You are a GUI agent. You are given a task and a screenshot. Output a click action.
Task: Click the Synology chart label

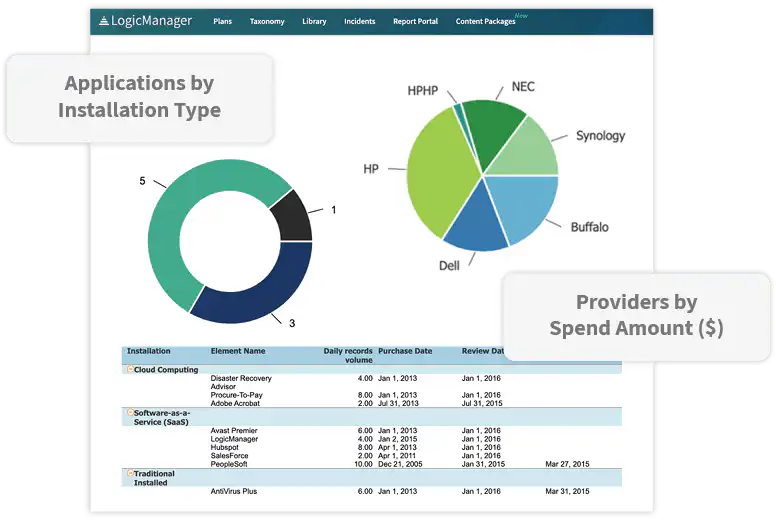(x=600, y=136)
